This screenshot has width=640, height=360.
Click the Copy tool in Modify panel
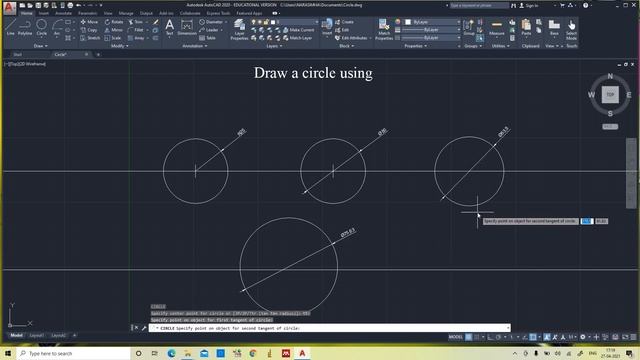[x=89, y=30]
